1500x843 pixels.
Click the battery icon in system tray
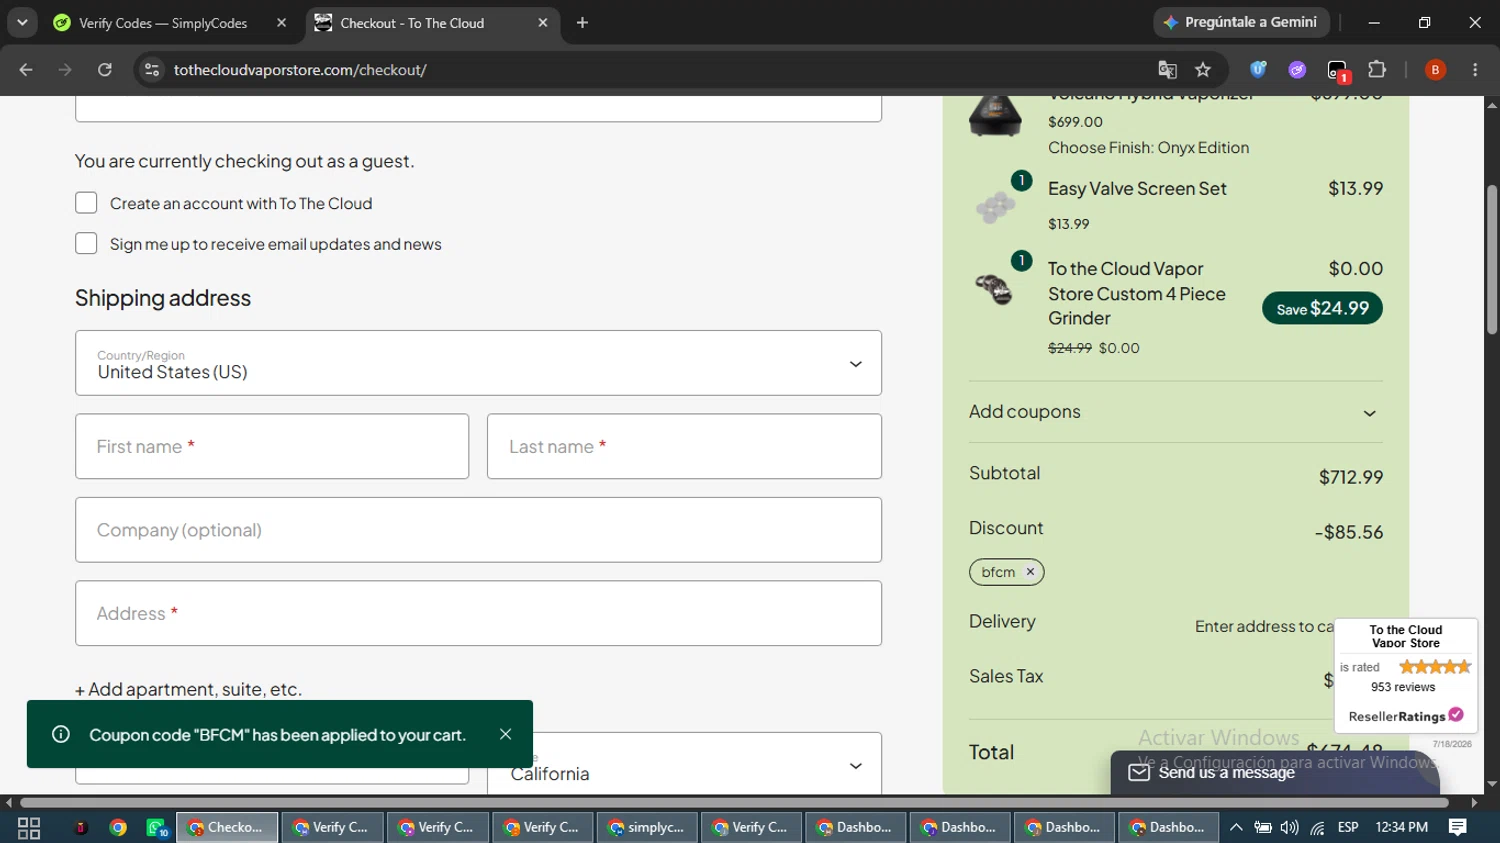[x=1263, y=828]
